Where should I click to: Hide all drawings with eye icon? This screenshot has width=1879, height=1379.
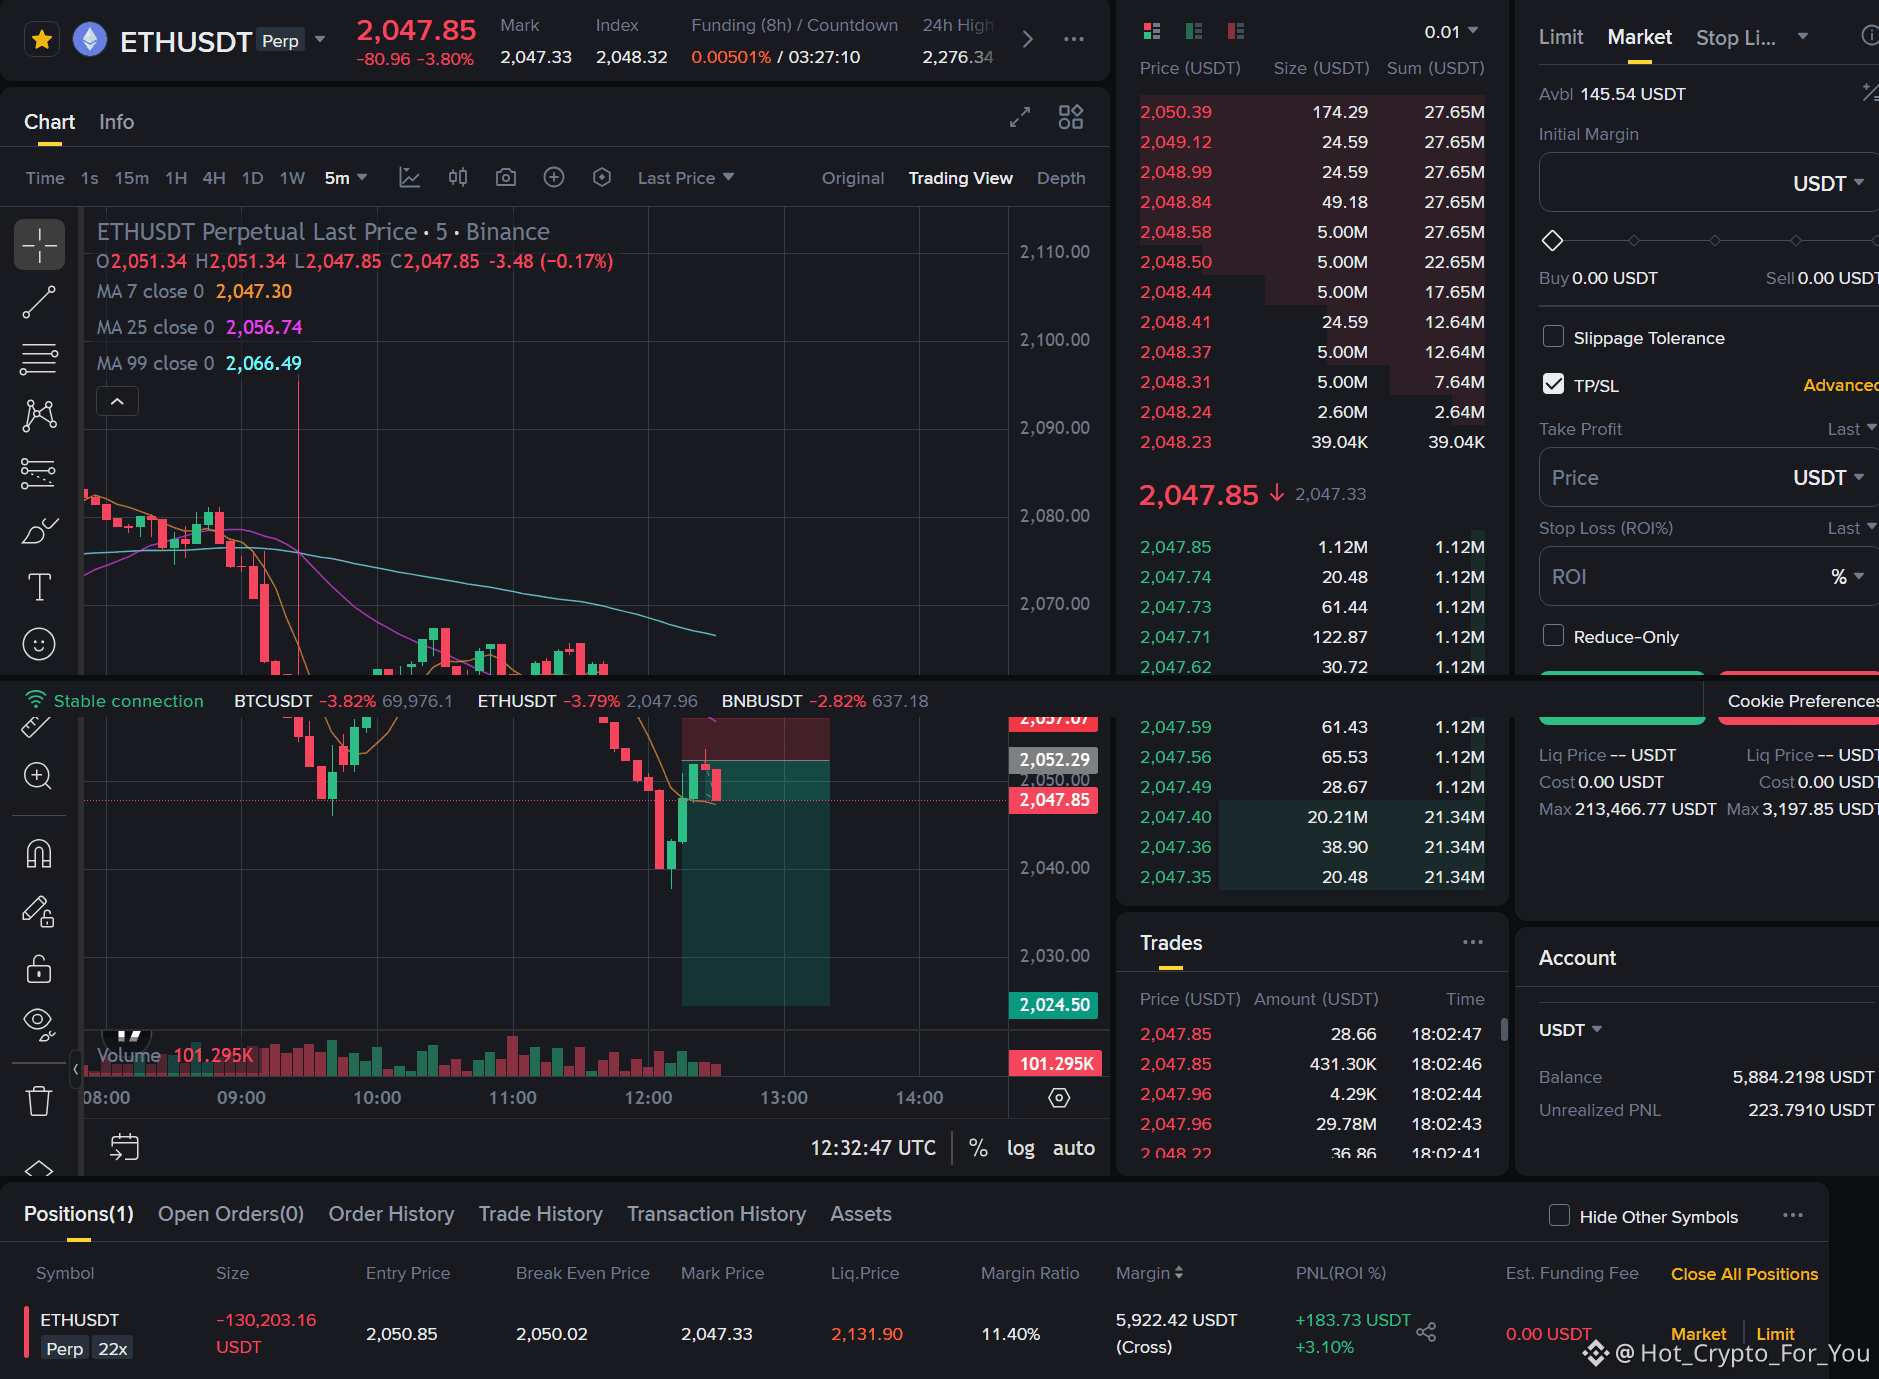pyautogui.click(x=38, y=1024)
